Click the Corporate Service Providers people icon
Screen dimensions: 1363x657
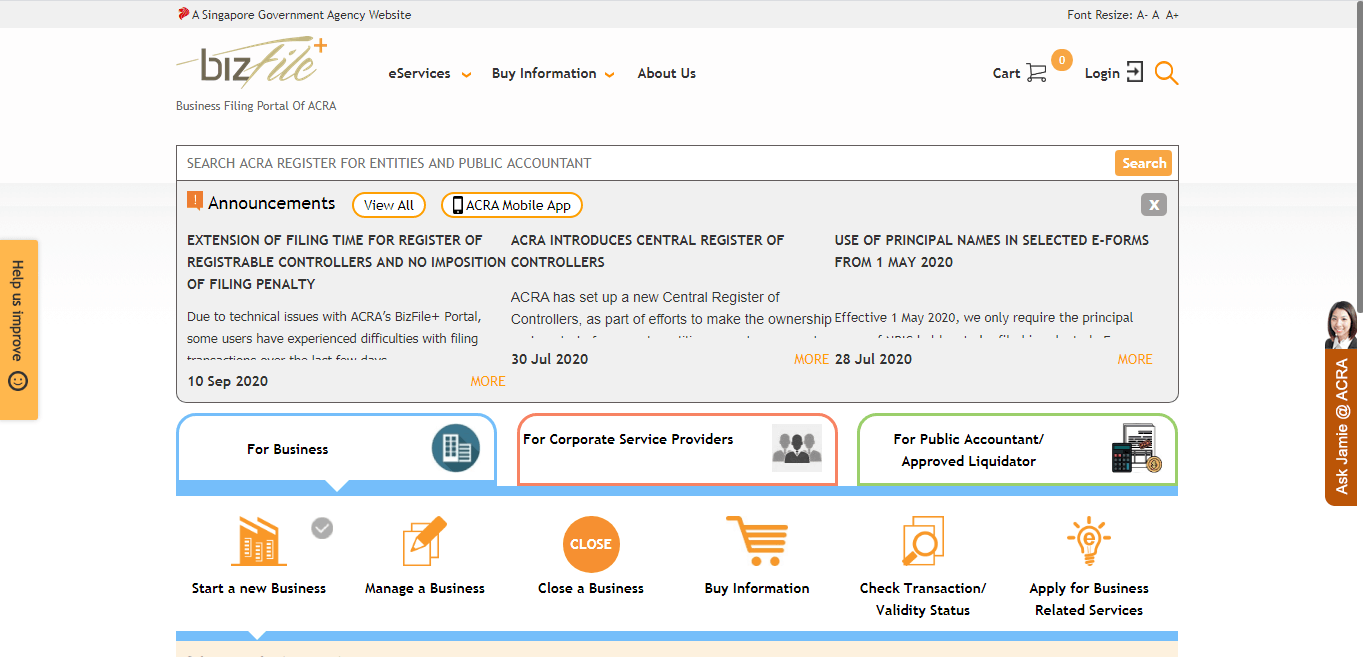point(797,448)
